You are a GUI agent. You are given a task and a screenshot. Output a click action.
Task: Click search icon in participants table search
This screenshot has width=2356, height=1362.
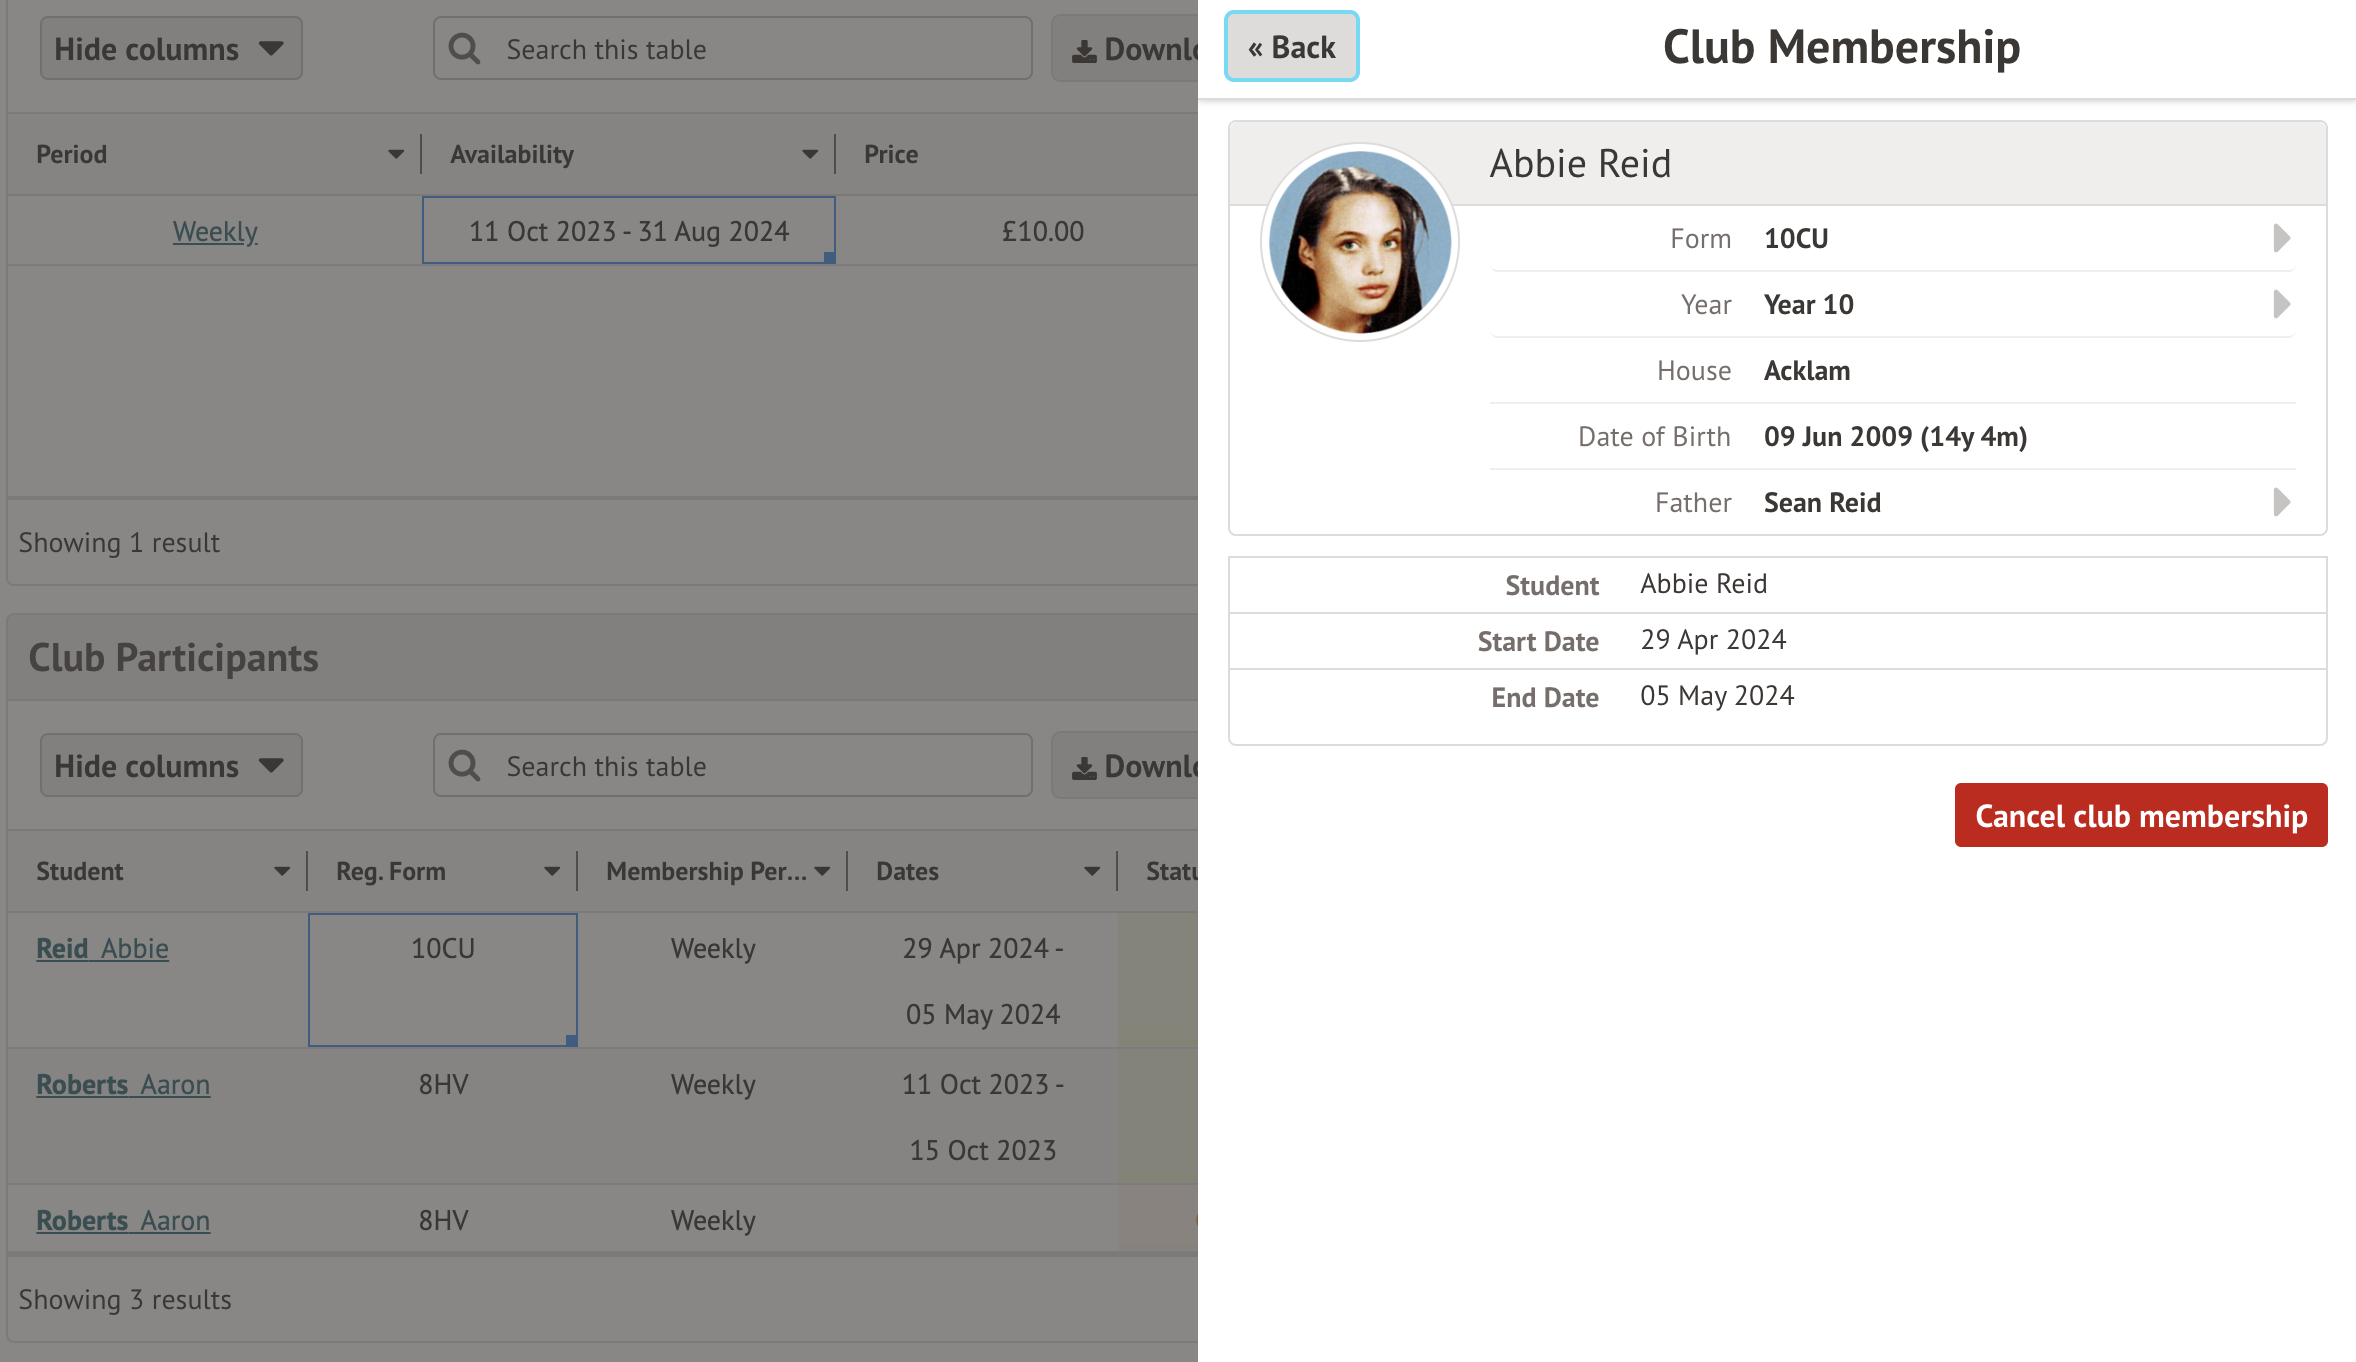(x=465, y=766)
